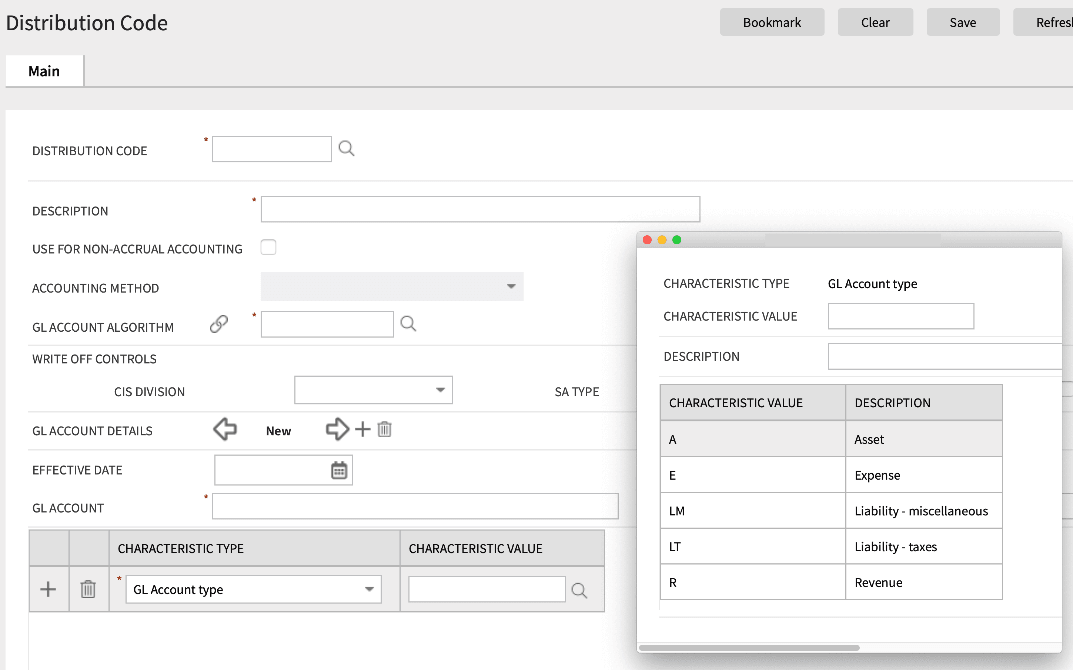Viewport: 1073px width, 670px height.
Task: Add a new characteristic row with plus icon
Action: pyautogui.click(x=48, y=589)
